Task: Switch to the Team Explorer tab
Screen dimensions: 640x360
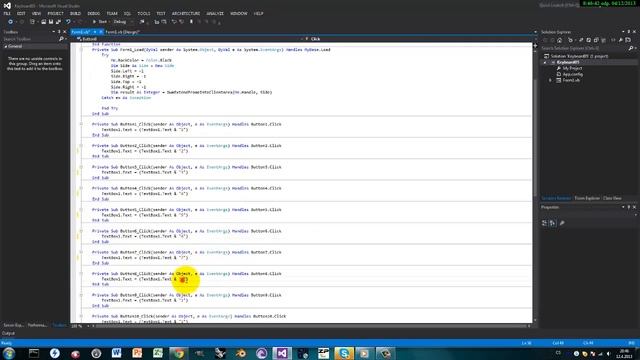Action: pyautogui.click(x=587, y=198)
